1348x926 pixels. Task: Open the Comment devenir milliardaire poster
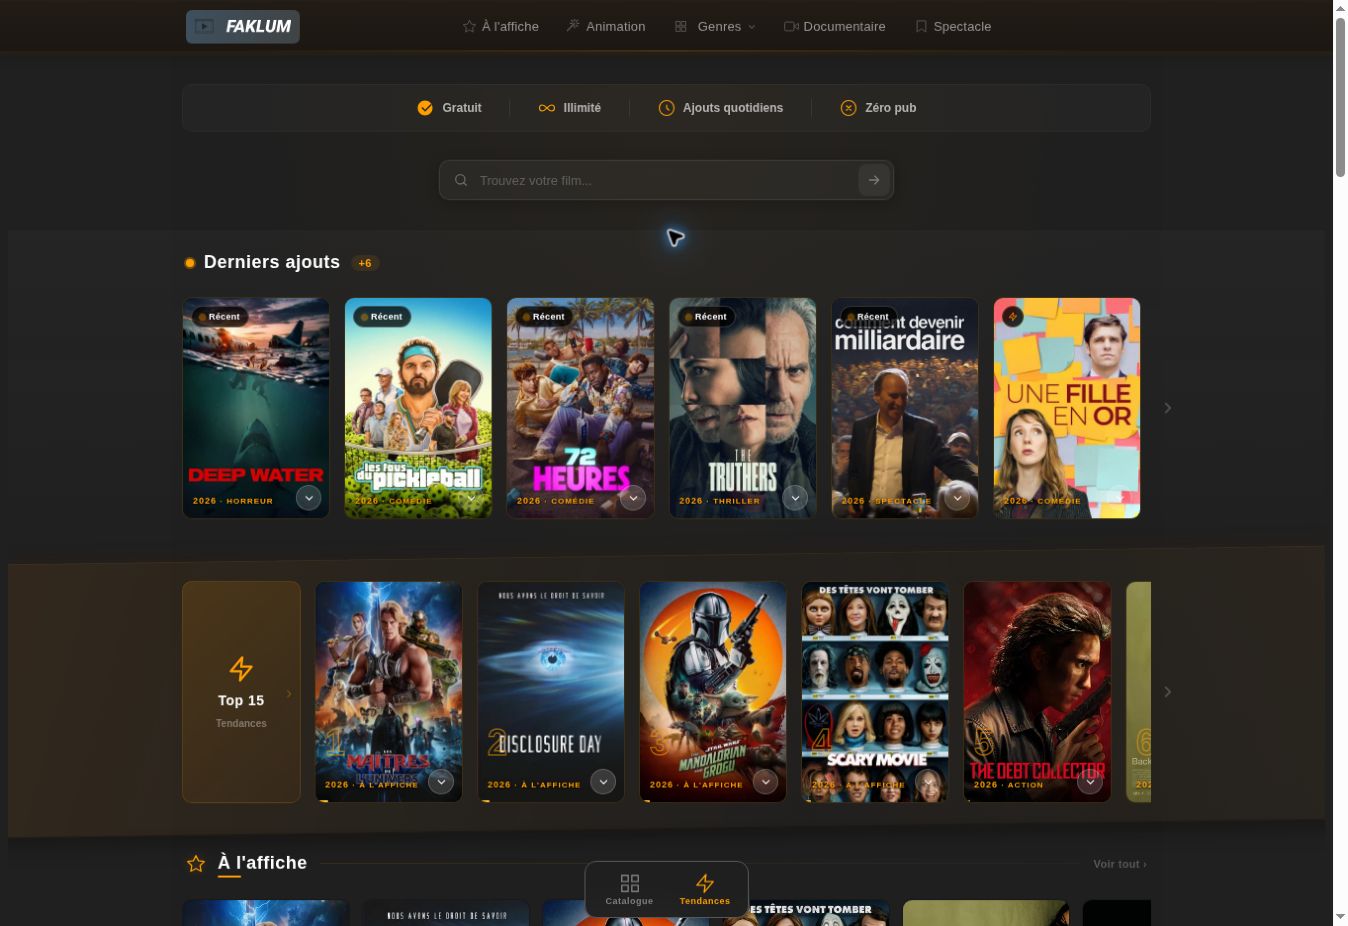904,408
